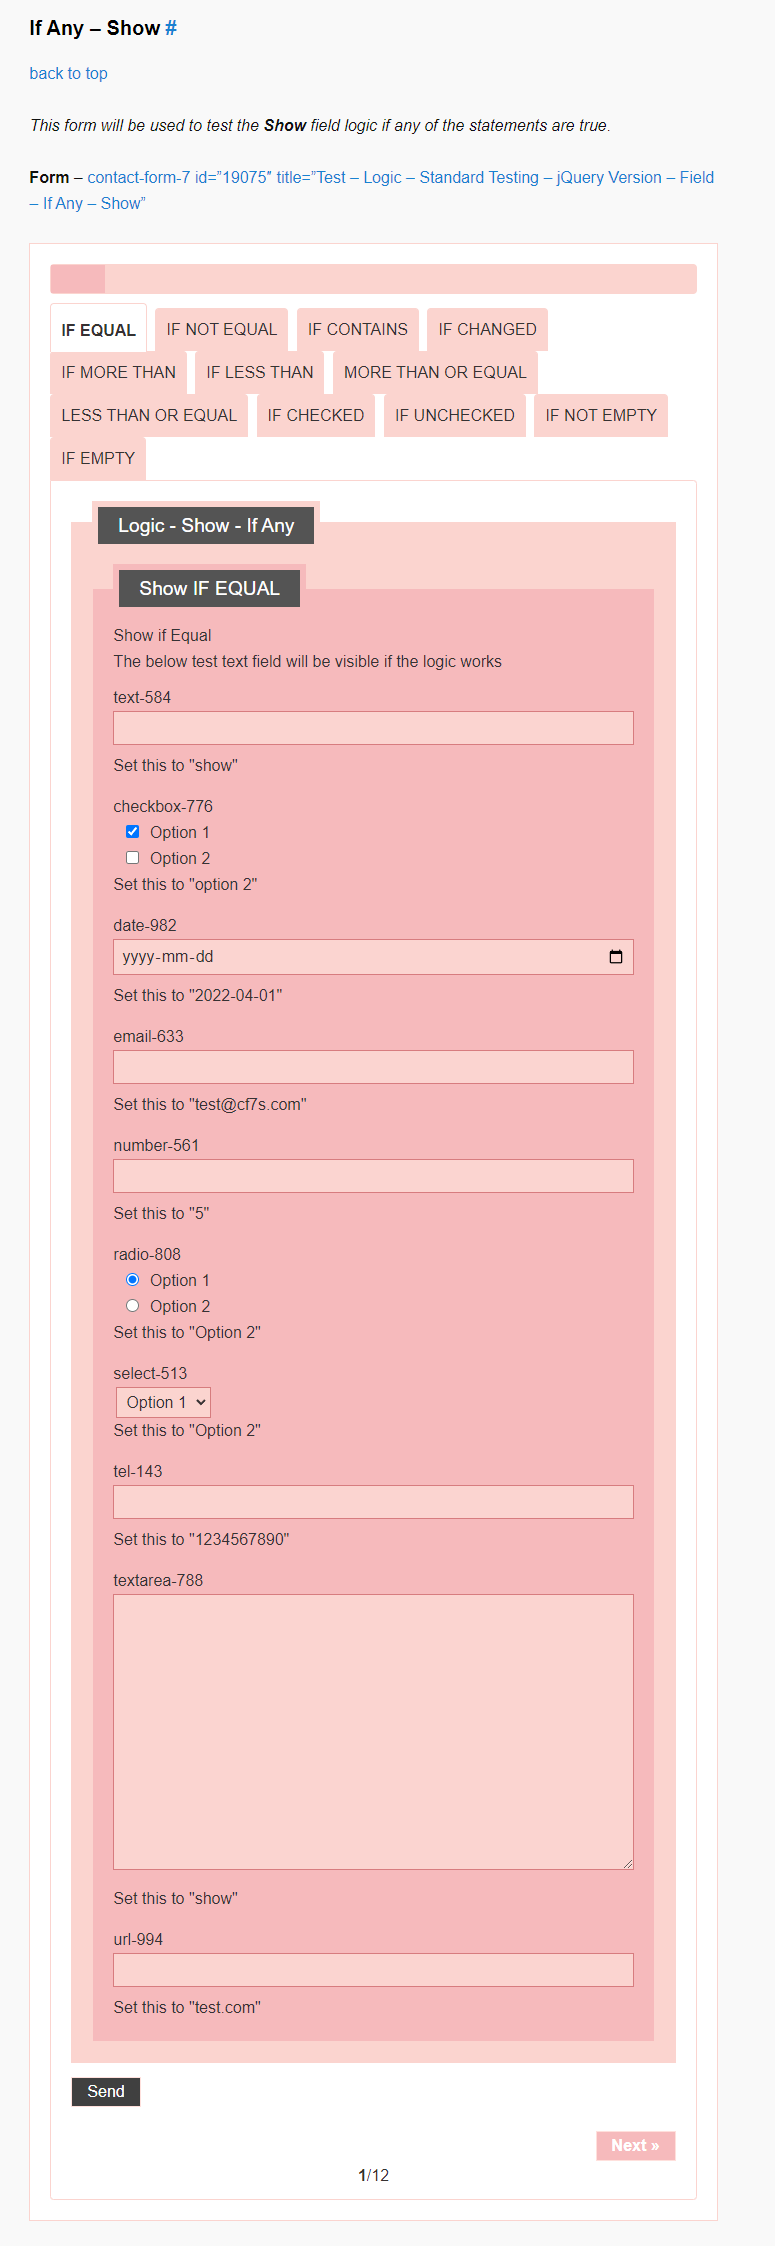Go to the Next » form page

(635, 2145)
